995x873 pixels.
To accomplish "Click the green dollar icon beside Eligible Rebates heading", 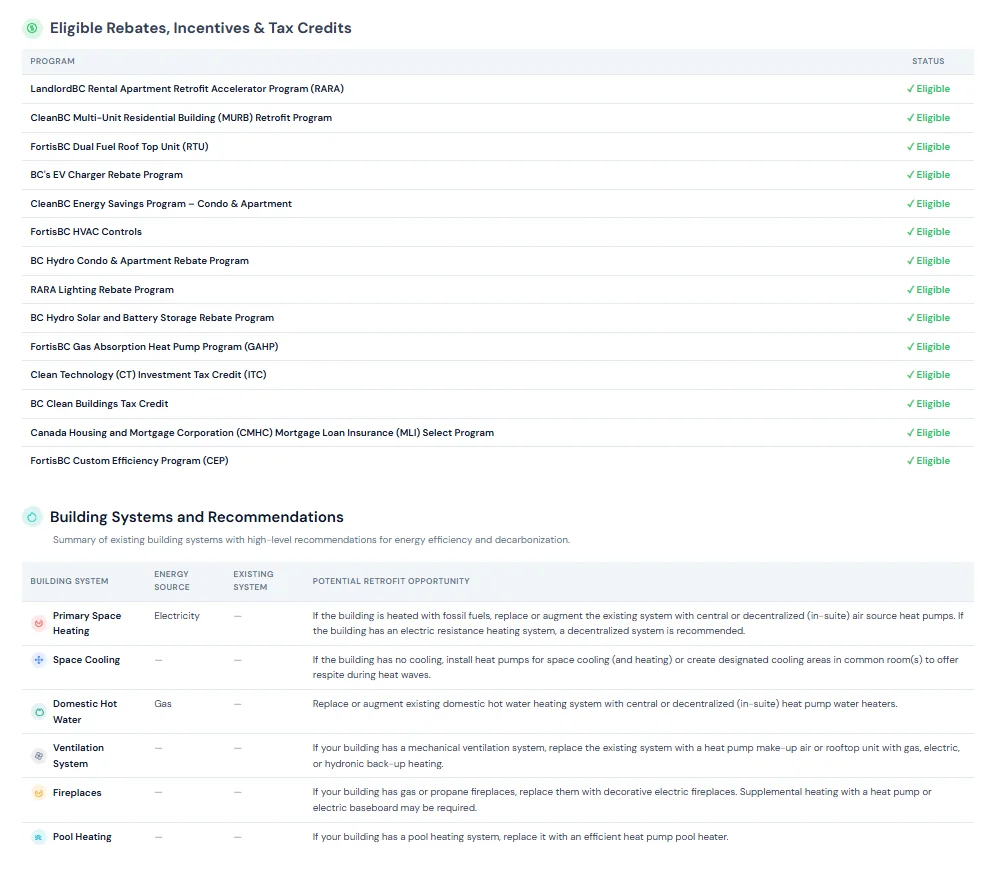I will point(32,28).
